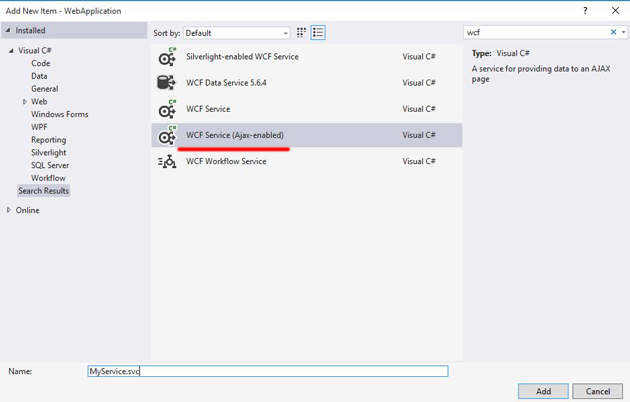630x402 pixels.
Task: Click Visual C# in the WCF Data Service row
Action: point(419,83)
